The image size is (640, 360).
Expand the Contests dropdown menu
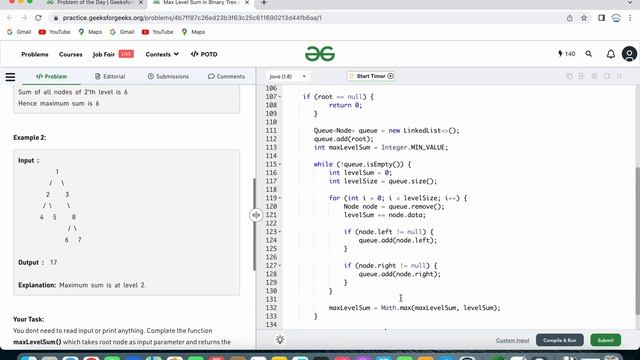pyautogui.click(x=162, y=54)
